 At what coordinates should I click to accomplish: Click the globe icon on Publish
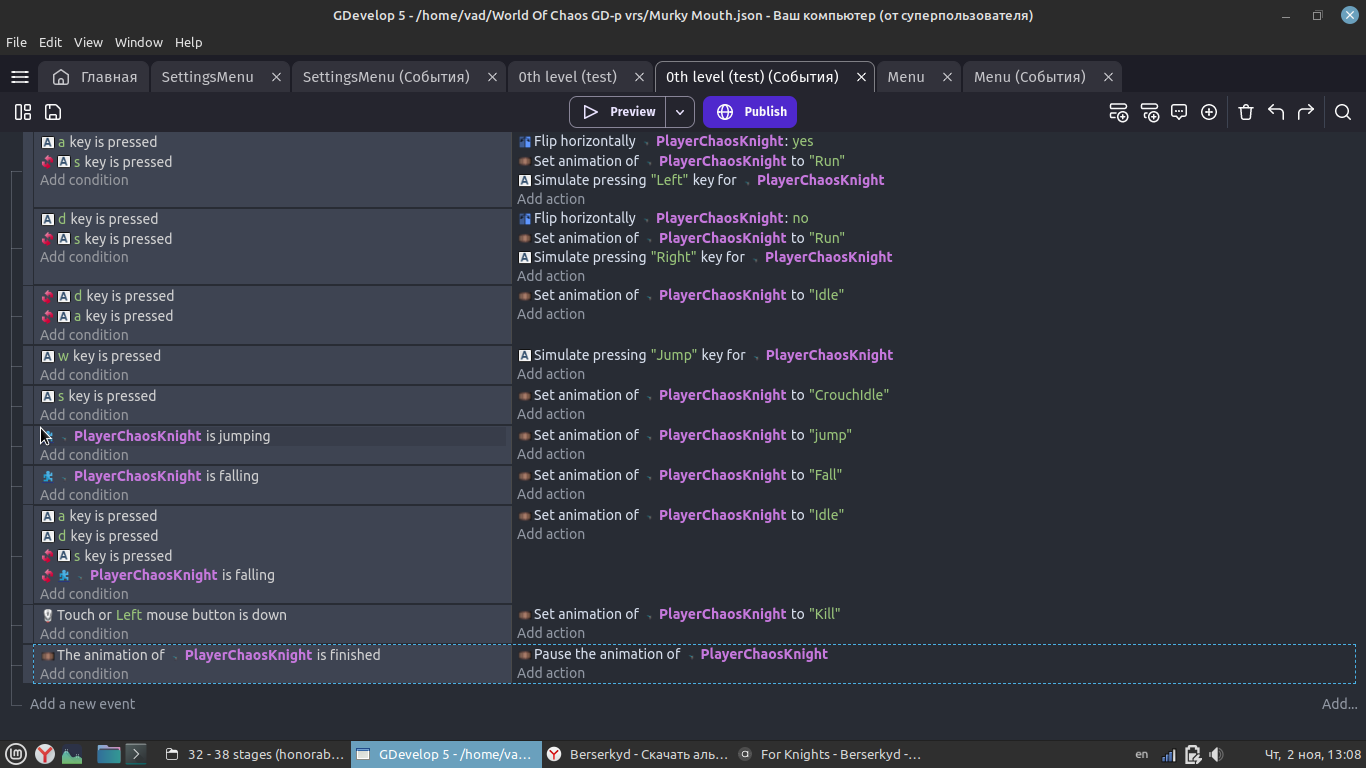(x=725, y=112)
